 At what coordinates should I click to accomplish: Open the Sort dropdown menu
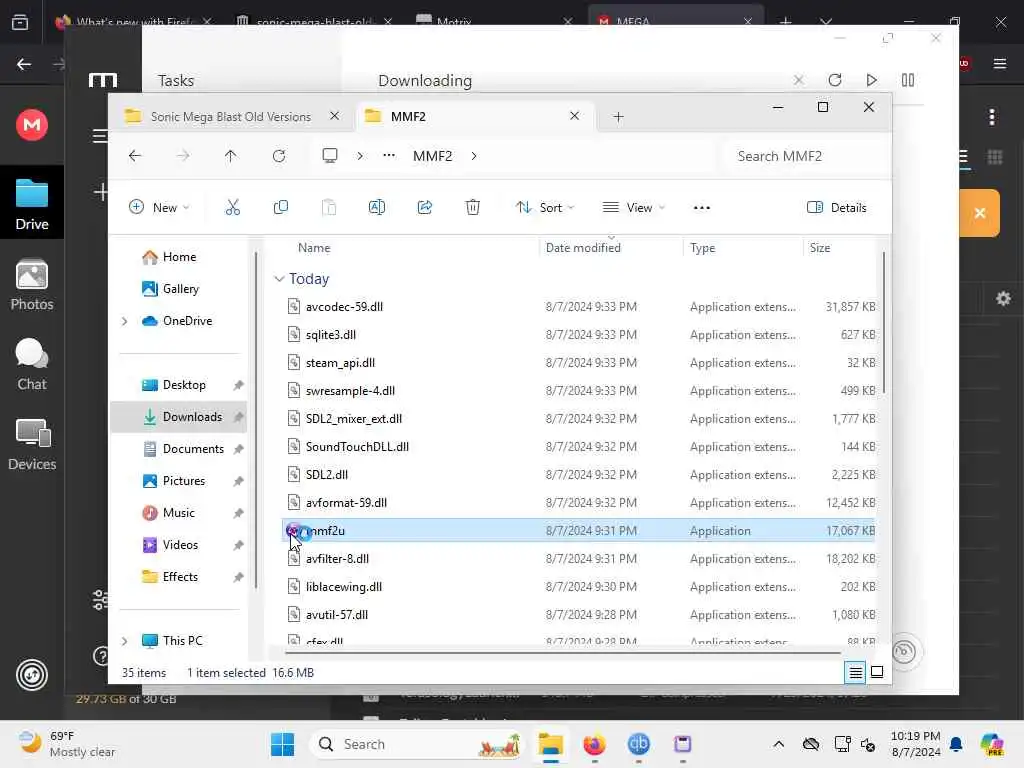click(545, 208)
